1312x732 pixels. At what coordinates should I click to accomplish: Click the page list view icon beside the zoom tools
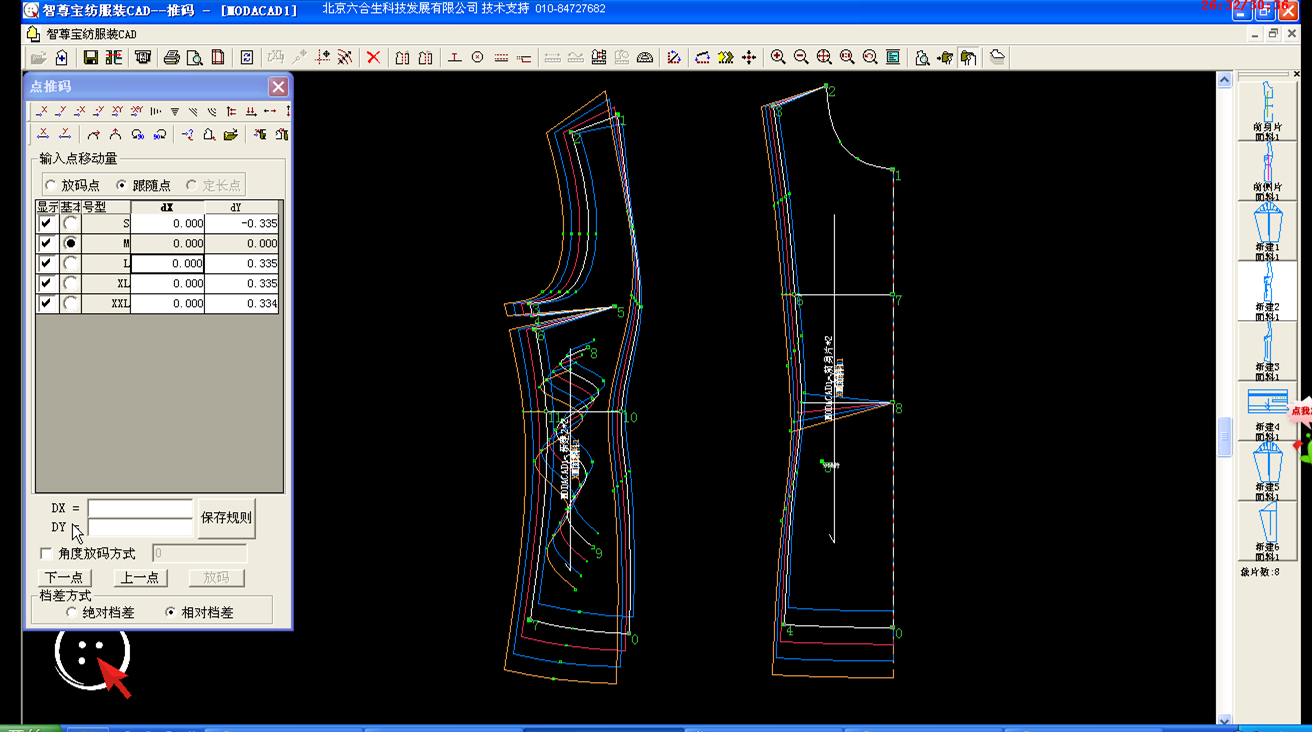click(893, 58)
